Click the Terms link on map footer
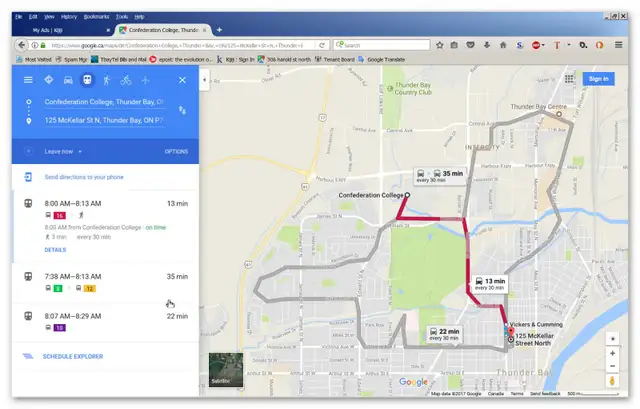This screenshot has width=640, height=409. coord(516,393)
